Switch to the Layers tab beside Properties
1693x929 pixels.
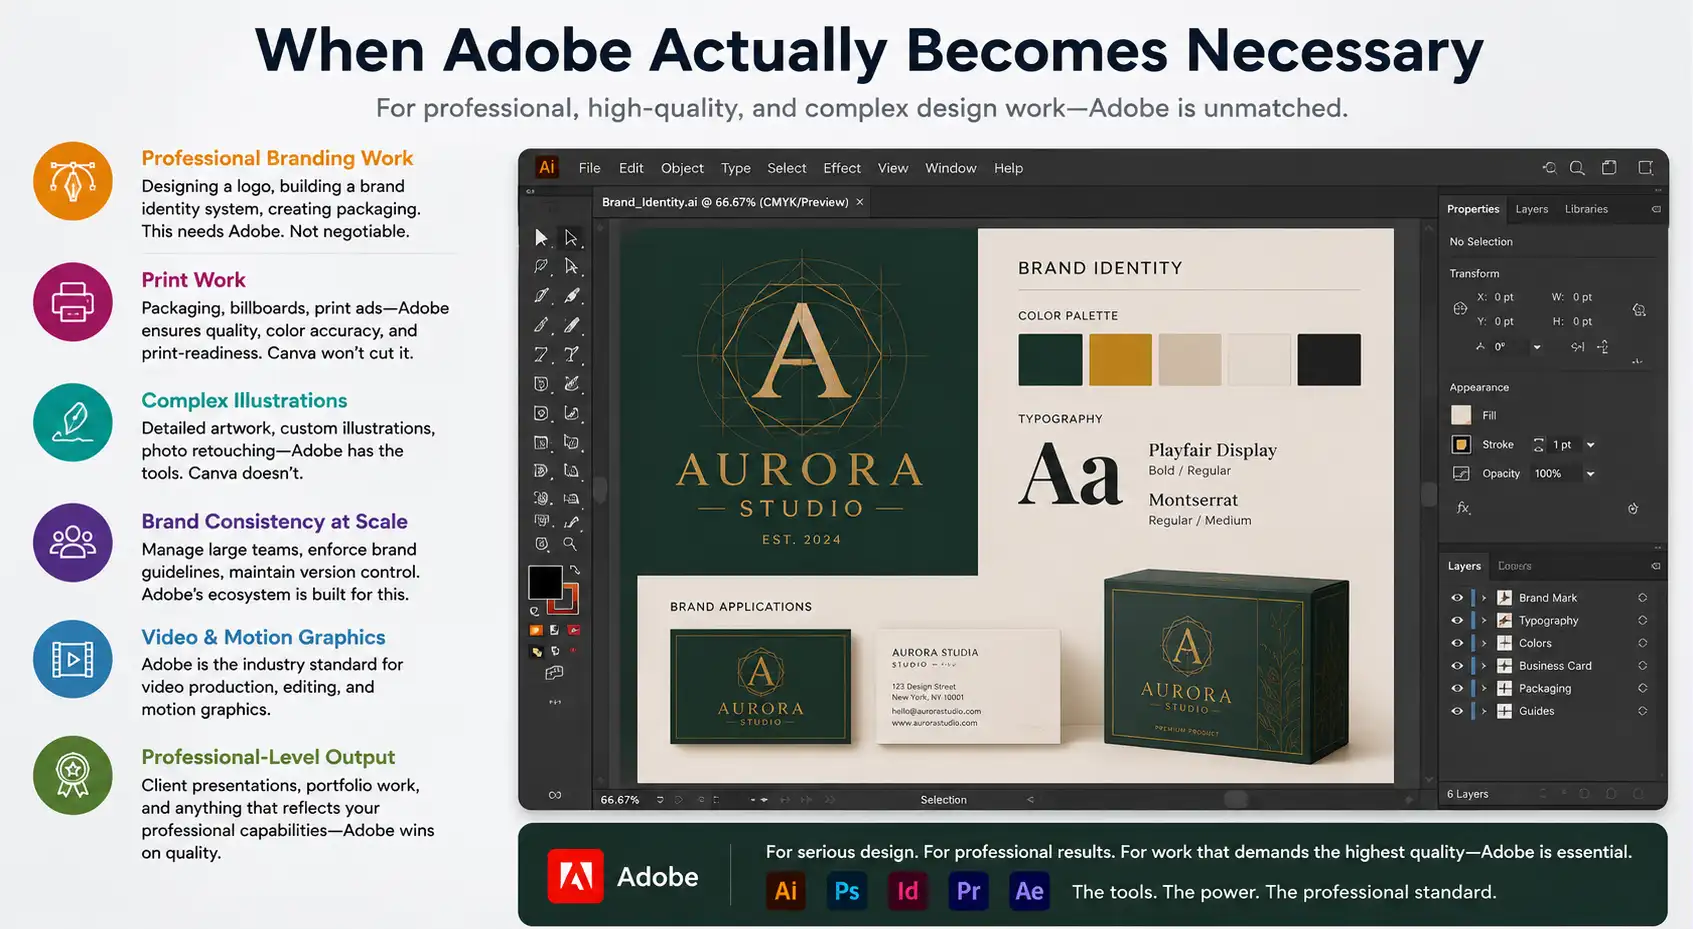point(1531,209)
